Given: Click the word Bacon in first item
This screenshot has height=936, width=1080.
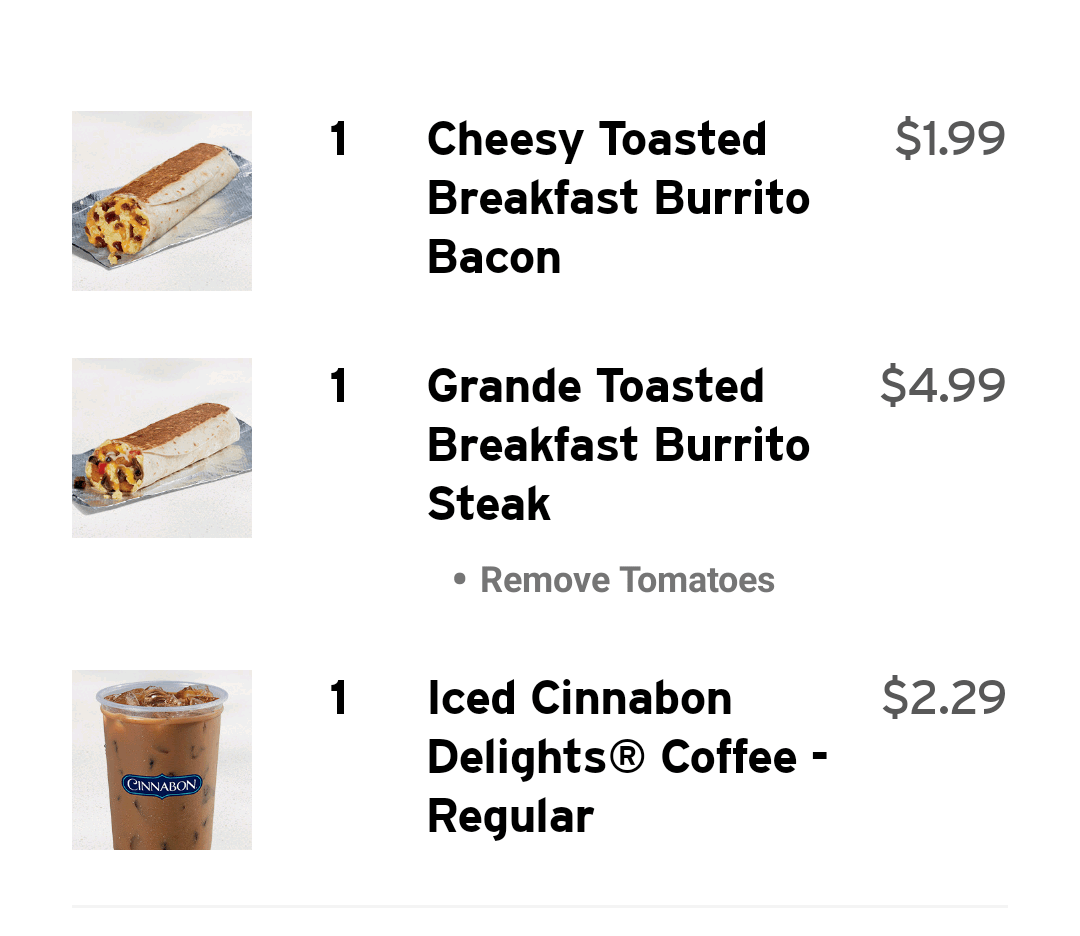Looking at the screenshot, I should coord(494,257).
